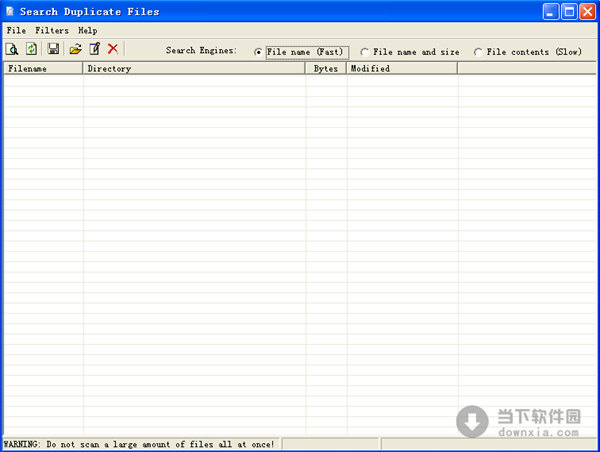The image size is (600, 452).
Task: Close the Search Duplicate Files window
Action: click(x=587, y=12)
